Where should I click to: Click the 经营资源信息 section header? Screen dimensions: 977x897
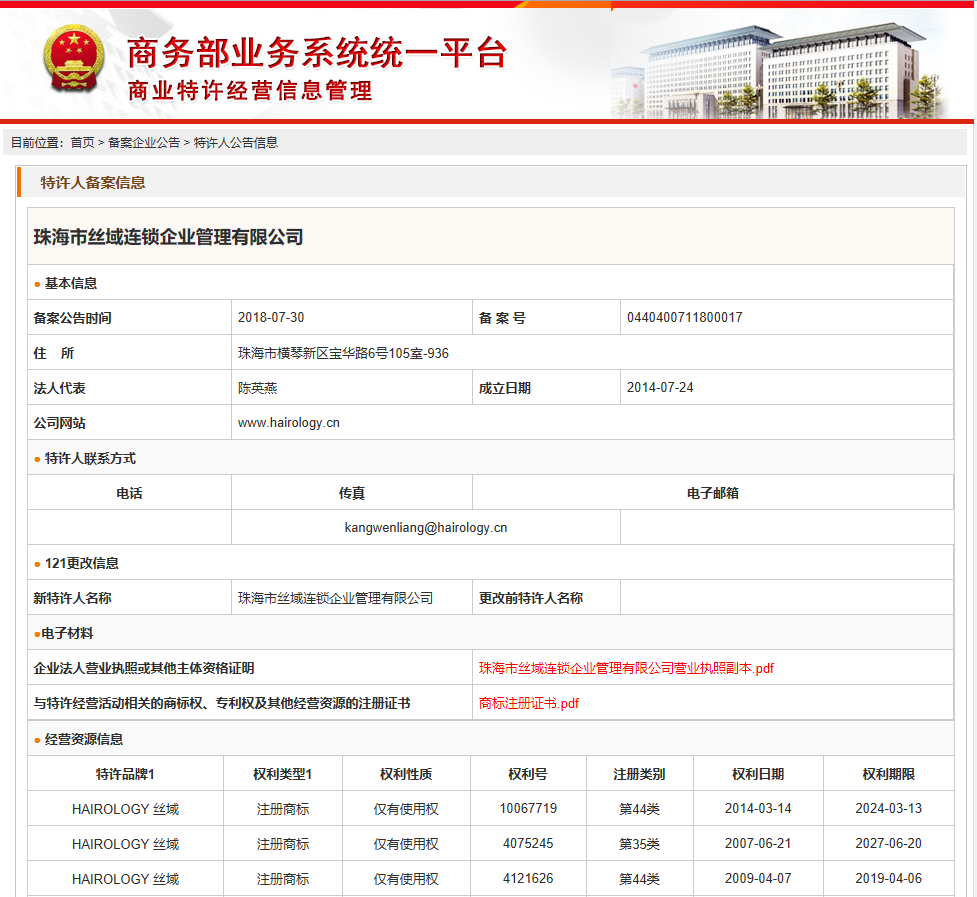tap(83, 739)
